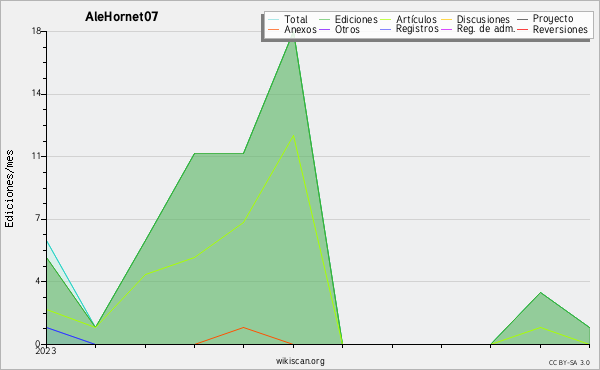Click the 18 y-axis value

tap(36, 31)
